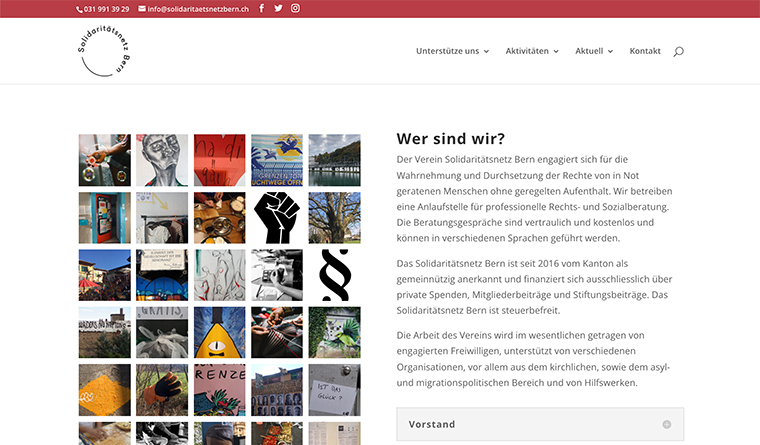
Task: Open the Twitter icon link
Action: pyautogui.click(x=278, y=8)
